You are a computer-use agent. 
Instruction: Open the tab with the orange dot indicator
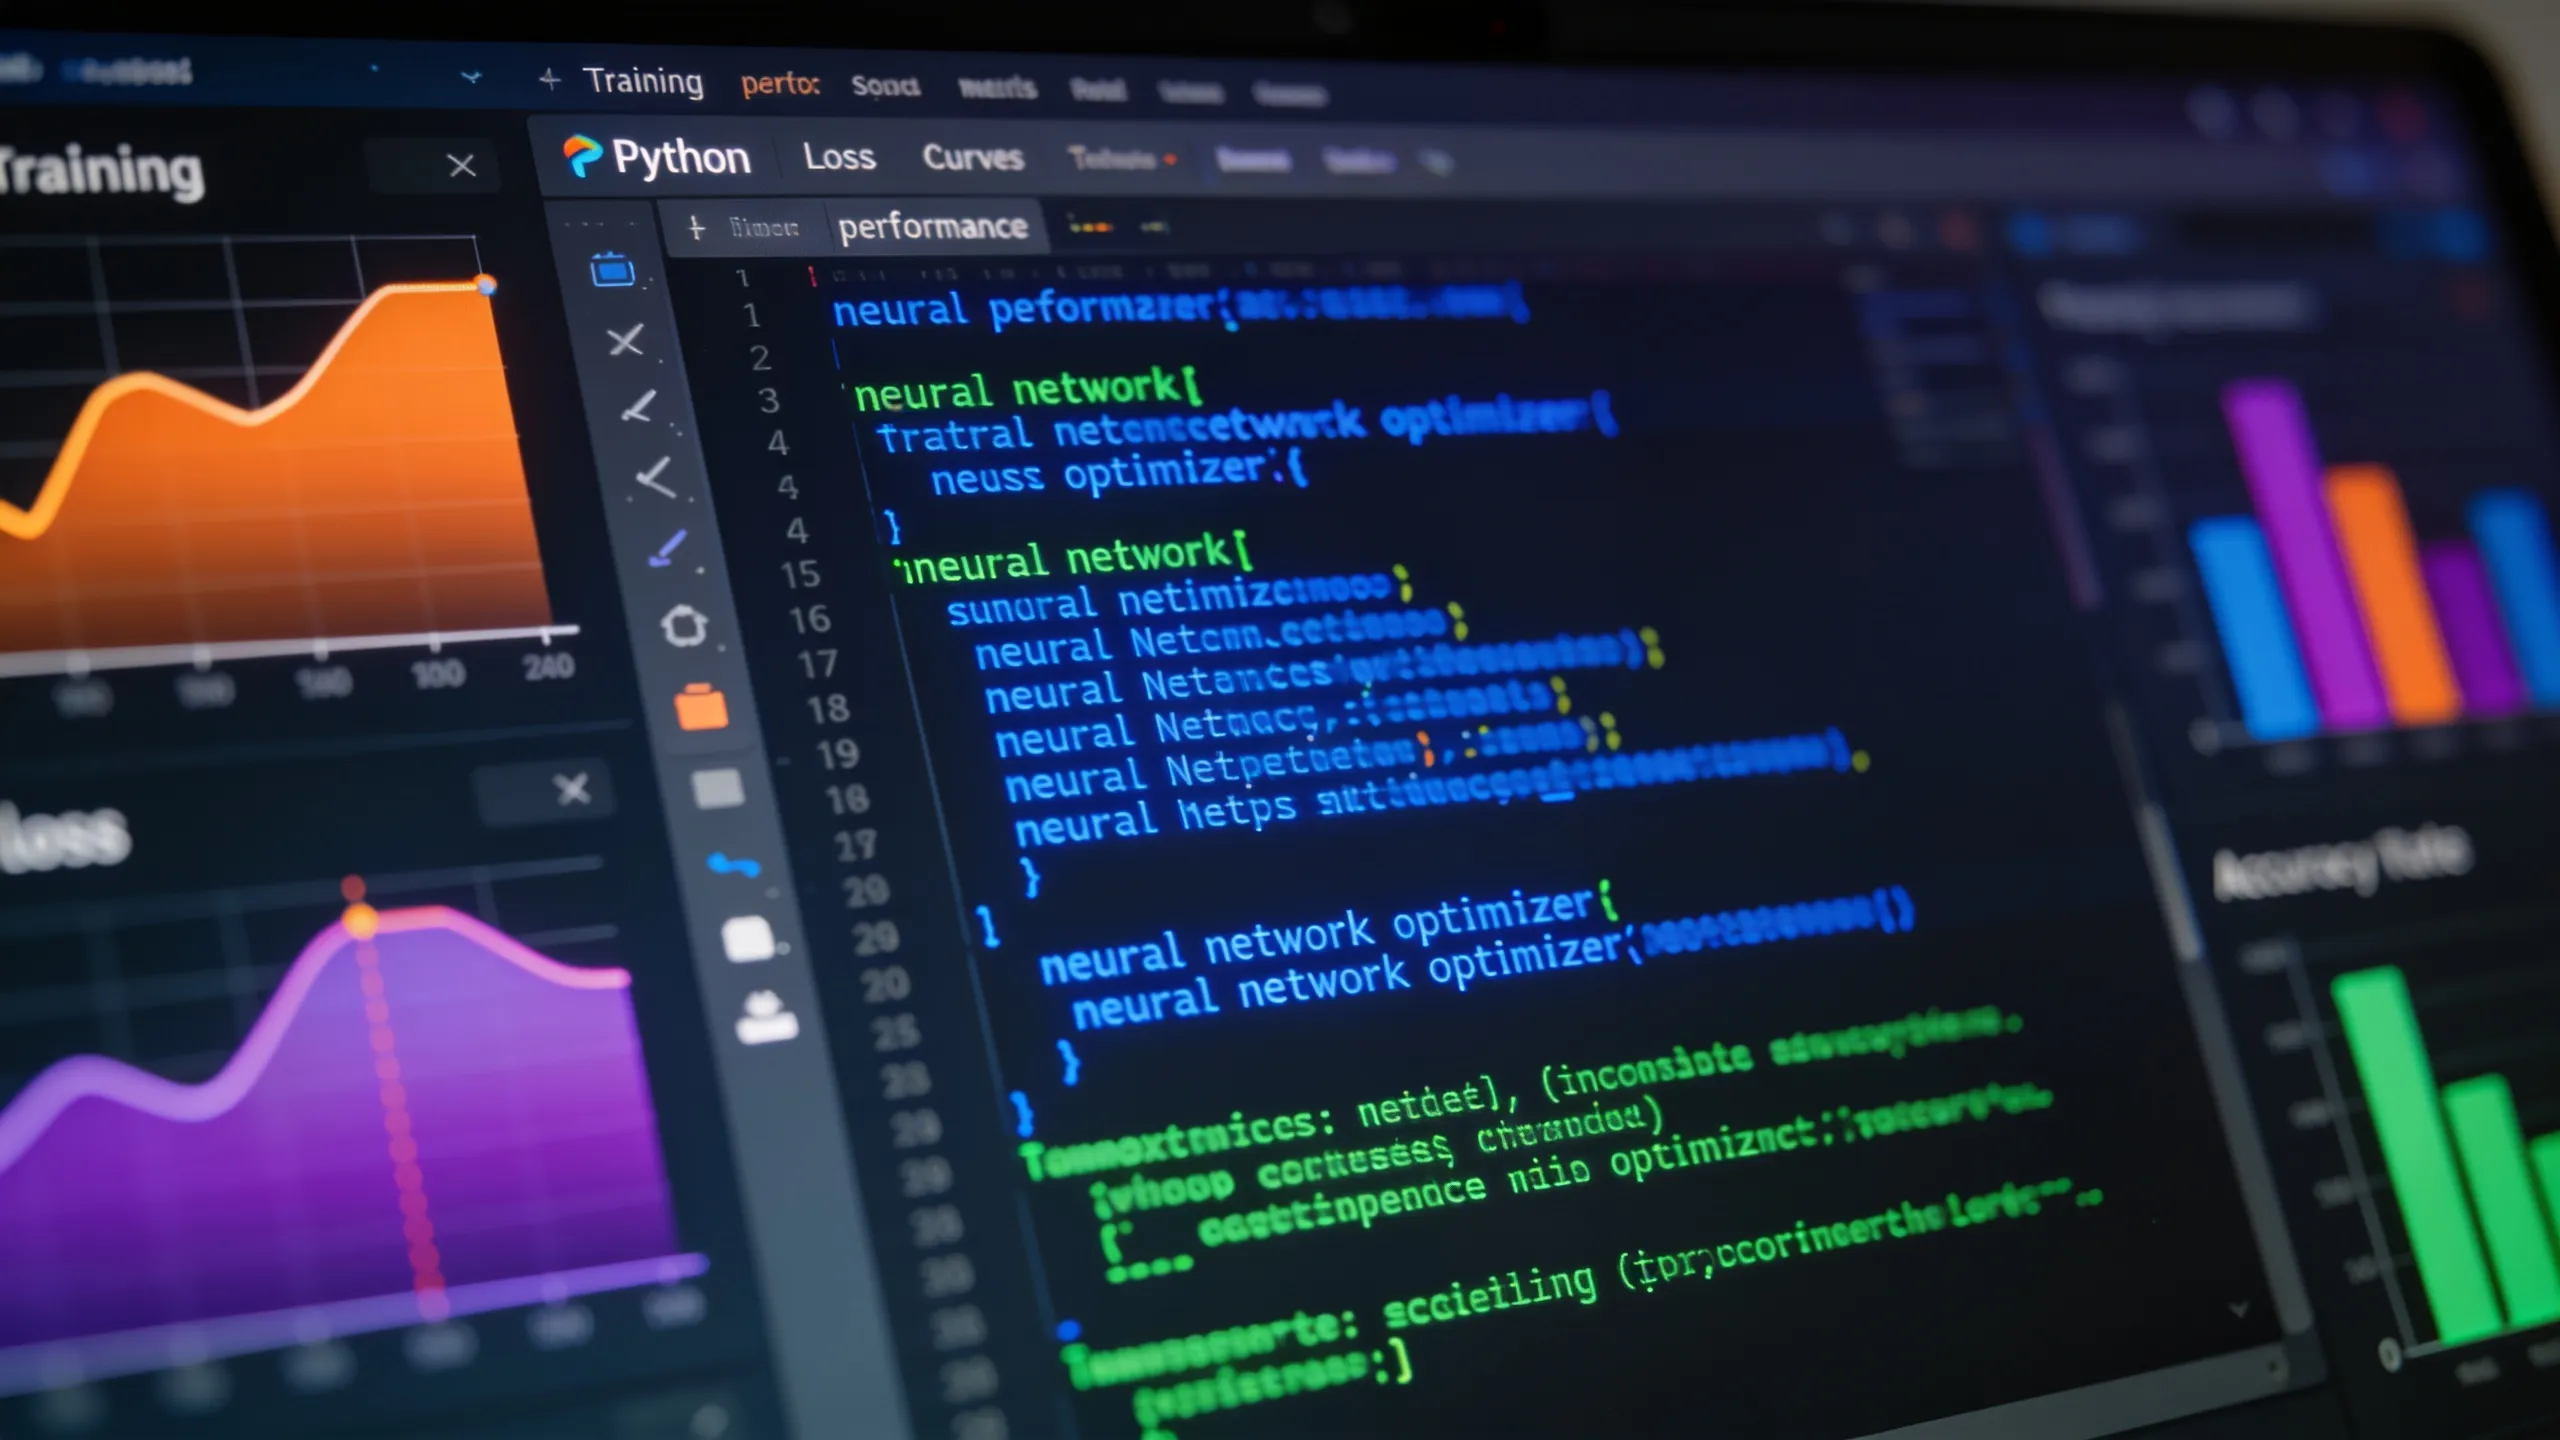coord(1122,159)
